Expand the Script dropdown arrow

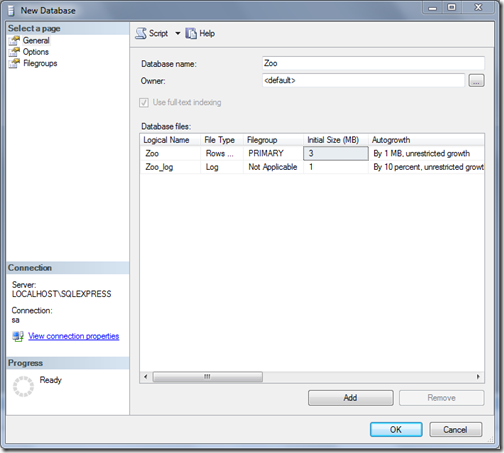click(178, 33)
